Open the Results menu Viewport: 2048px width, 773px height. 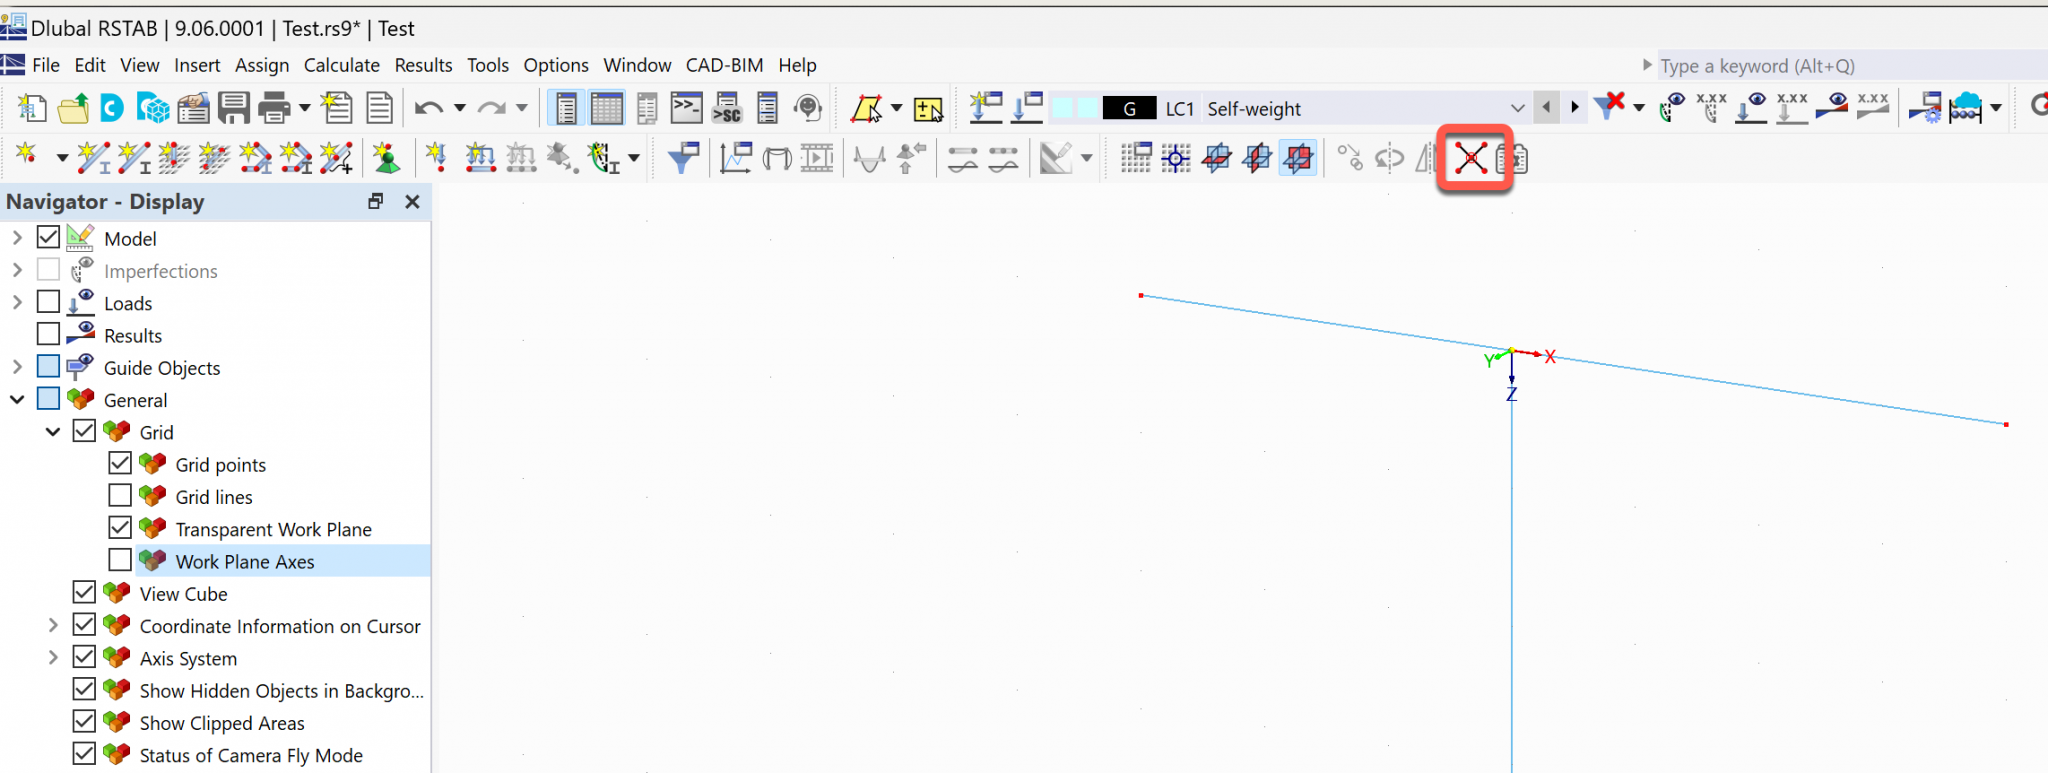[x=423, y=65]
